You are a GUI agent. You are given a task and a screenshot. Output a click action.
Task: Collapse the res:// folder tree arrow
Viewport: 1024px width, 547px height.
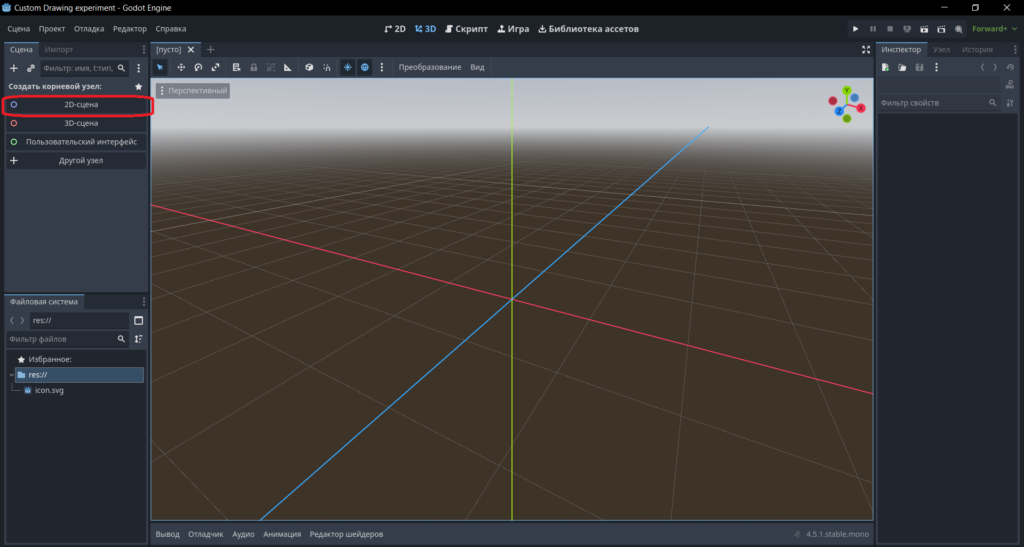pyautogui.click(x=11, y=375)
